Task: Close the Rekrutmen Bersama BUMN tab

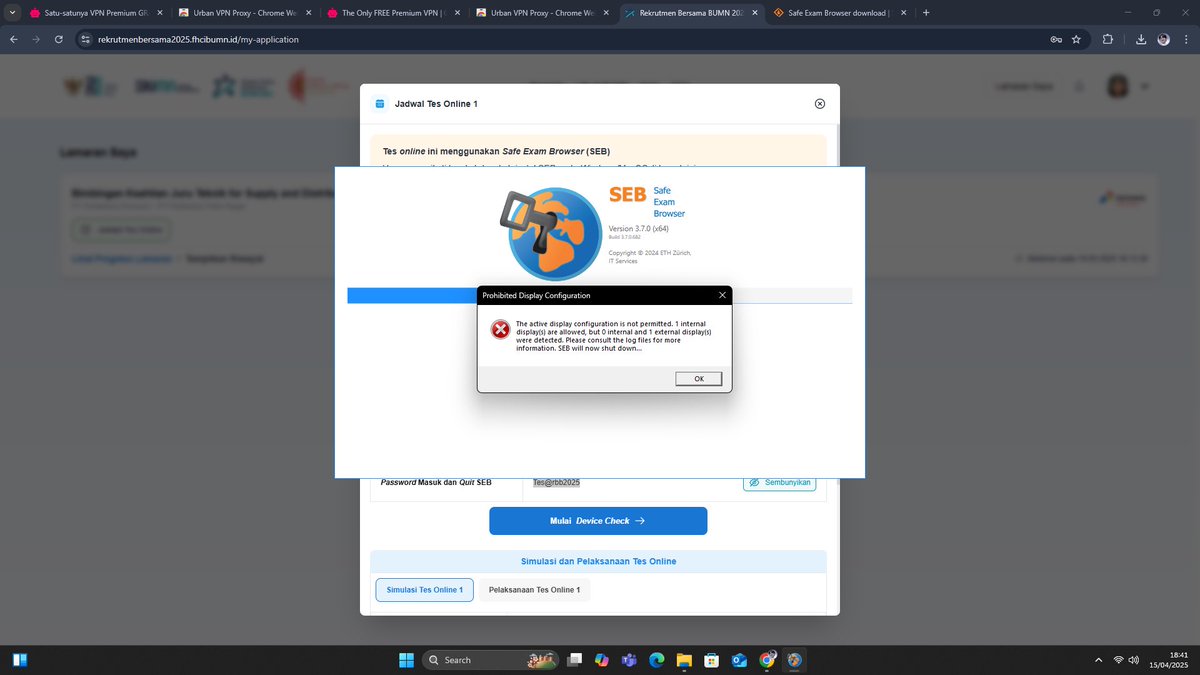Action: coord(755,13)
